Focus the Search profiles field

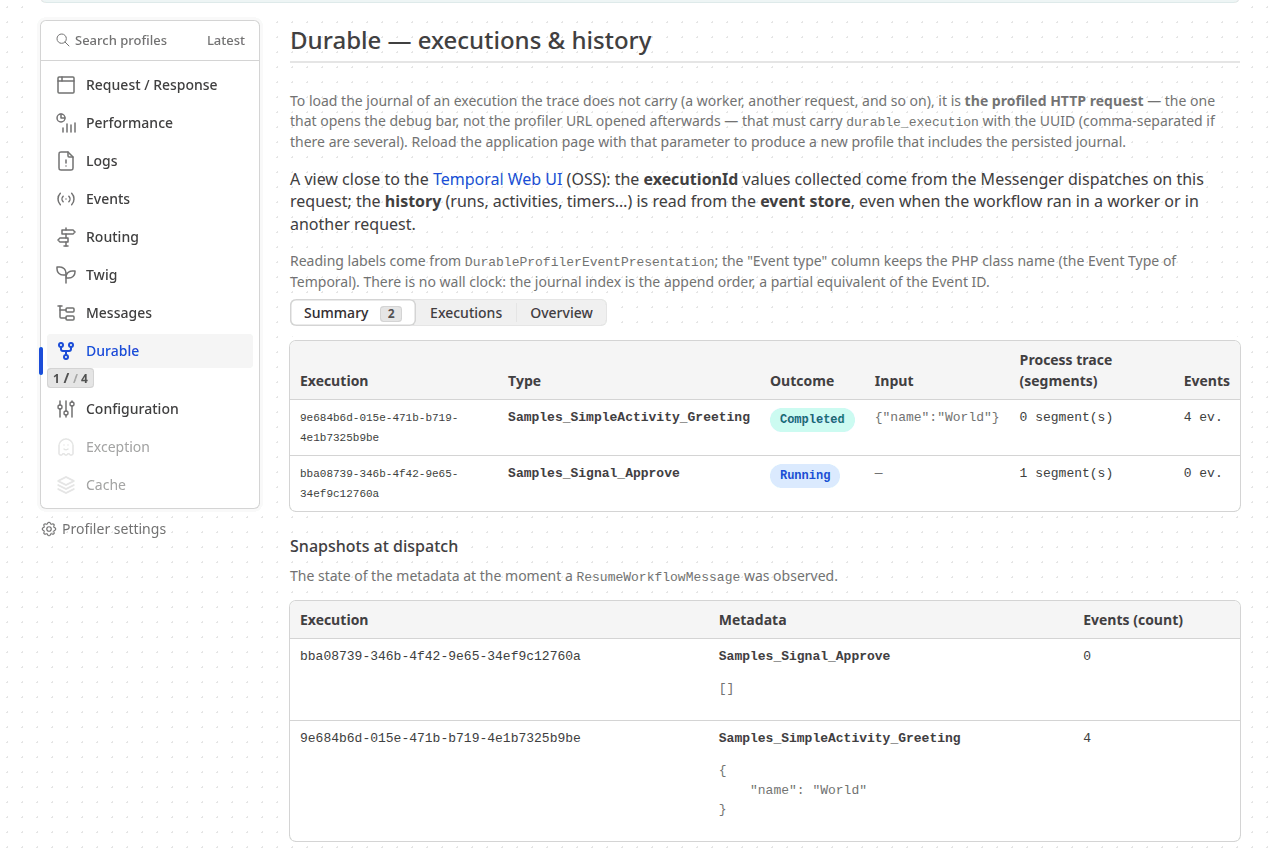click(x=121, y=40)
